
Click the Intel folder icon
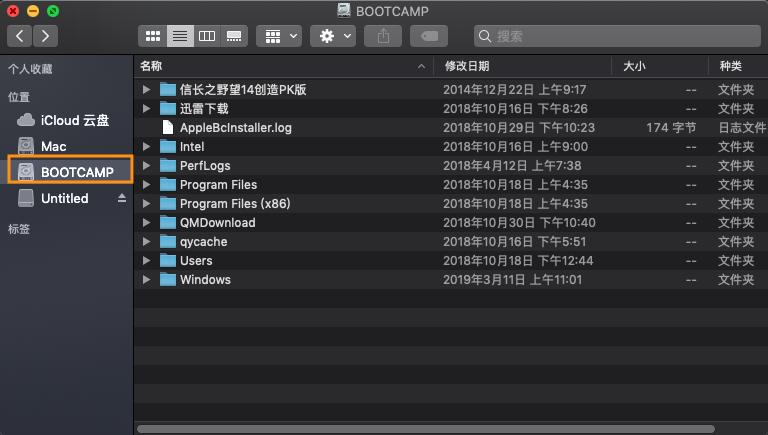168,146
